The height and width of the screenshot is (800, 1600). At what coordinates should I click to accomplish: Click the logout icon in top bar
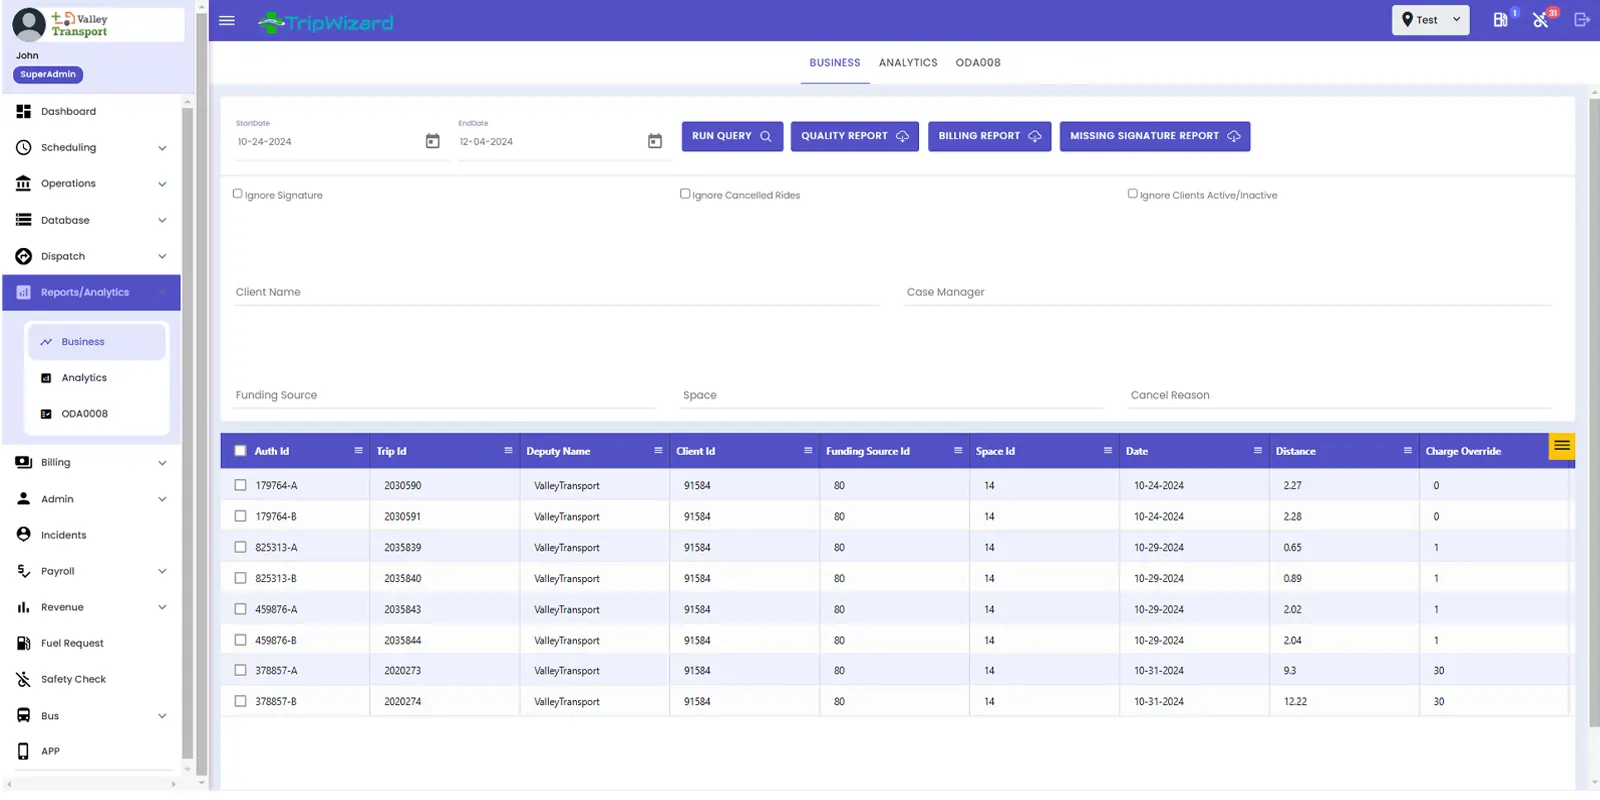click(x=1581, y=20)
